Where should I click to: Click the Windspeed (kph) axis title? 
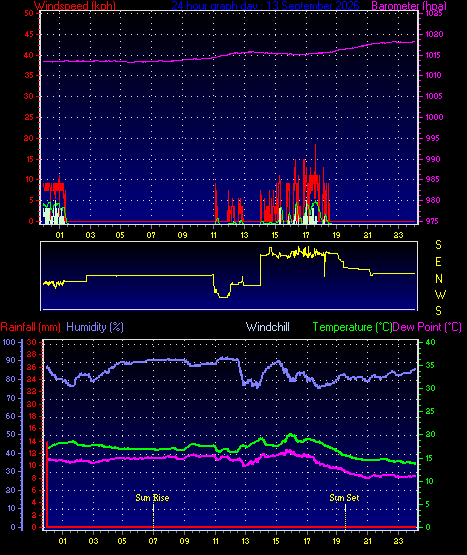pos(75,6)
